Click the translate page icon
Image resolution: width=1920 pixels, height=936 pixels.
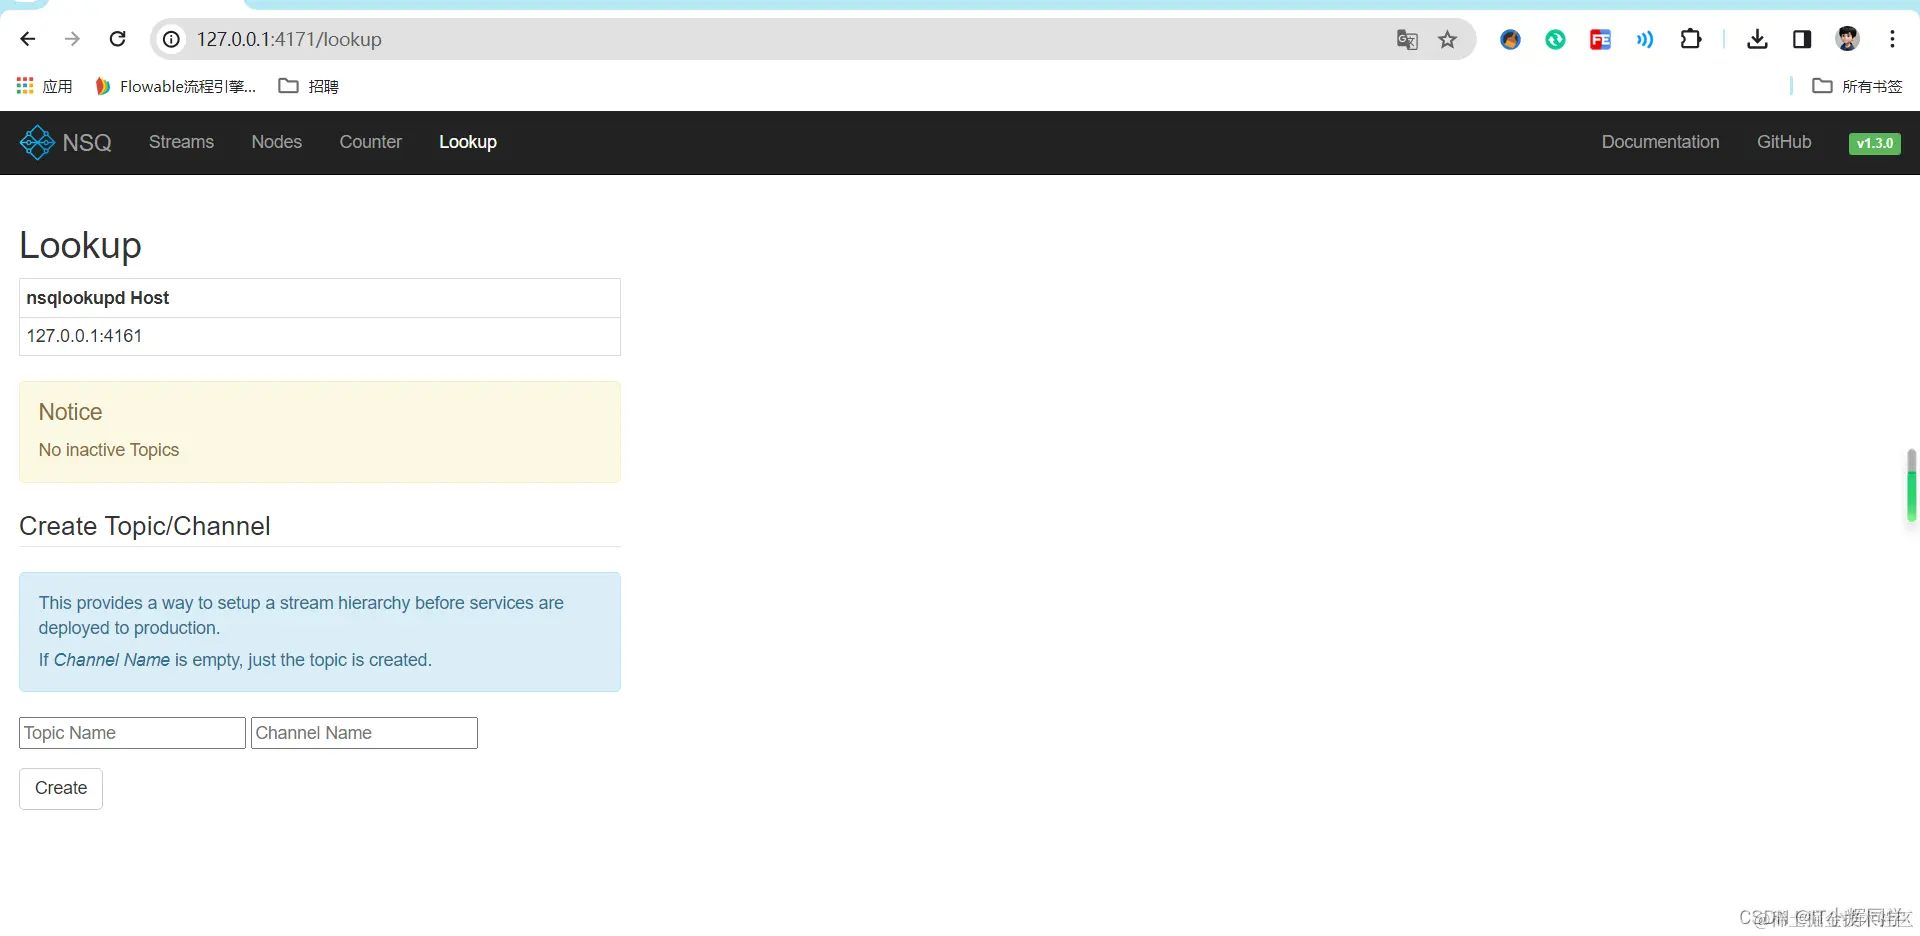1407,39
